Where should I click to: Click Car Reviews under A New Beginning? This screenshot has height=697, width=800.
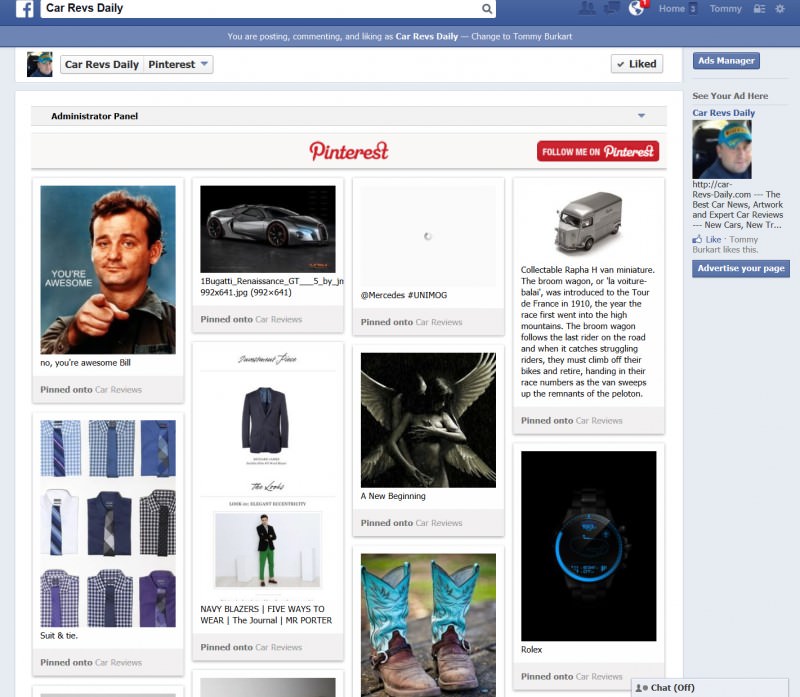pos(439,523)
